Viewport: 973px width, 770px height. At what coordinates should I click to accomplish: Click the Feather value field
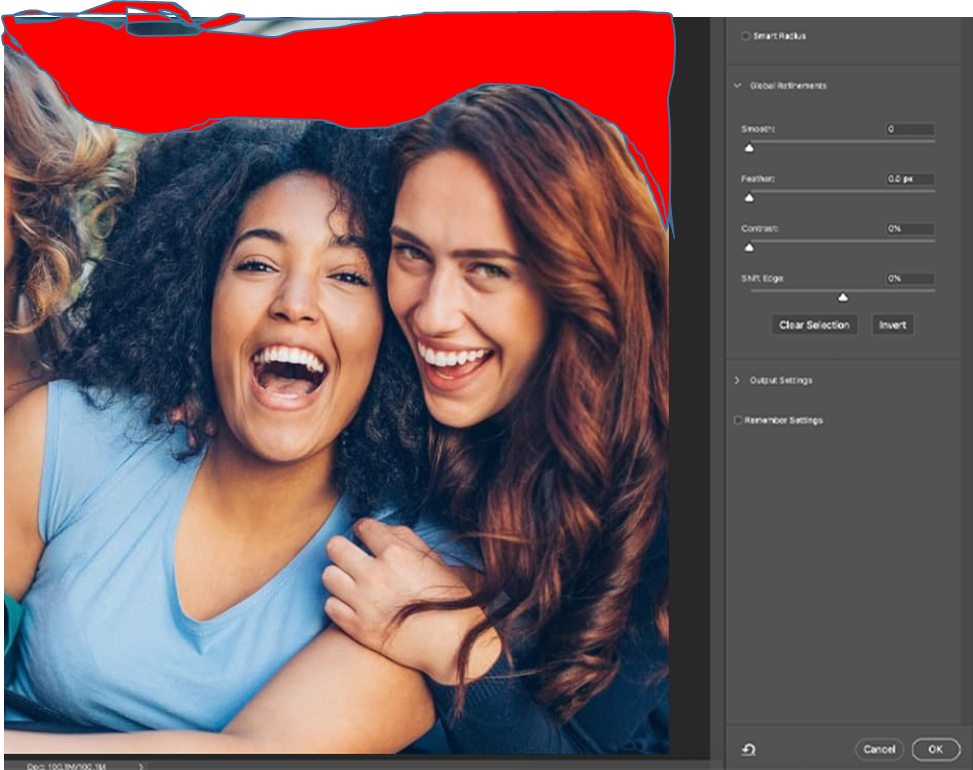(x=910, y=179)
